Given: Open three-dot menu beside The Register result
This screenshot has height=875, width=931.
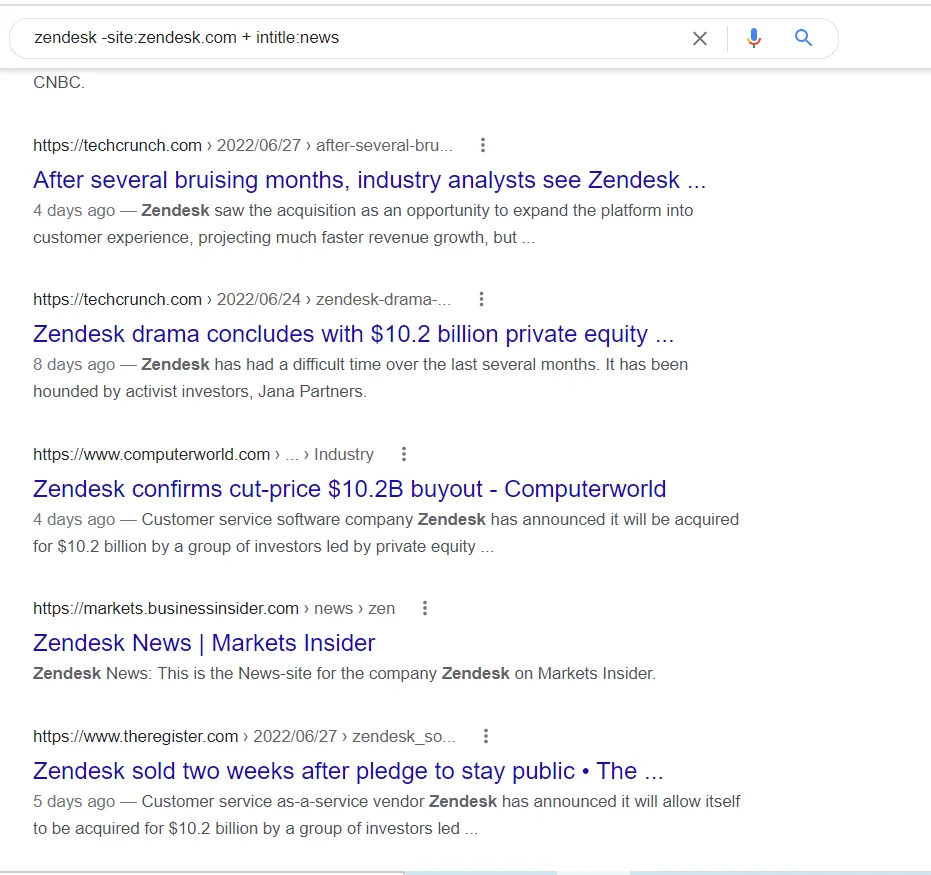Looking at the screenshot, I should click(486, 736).
